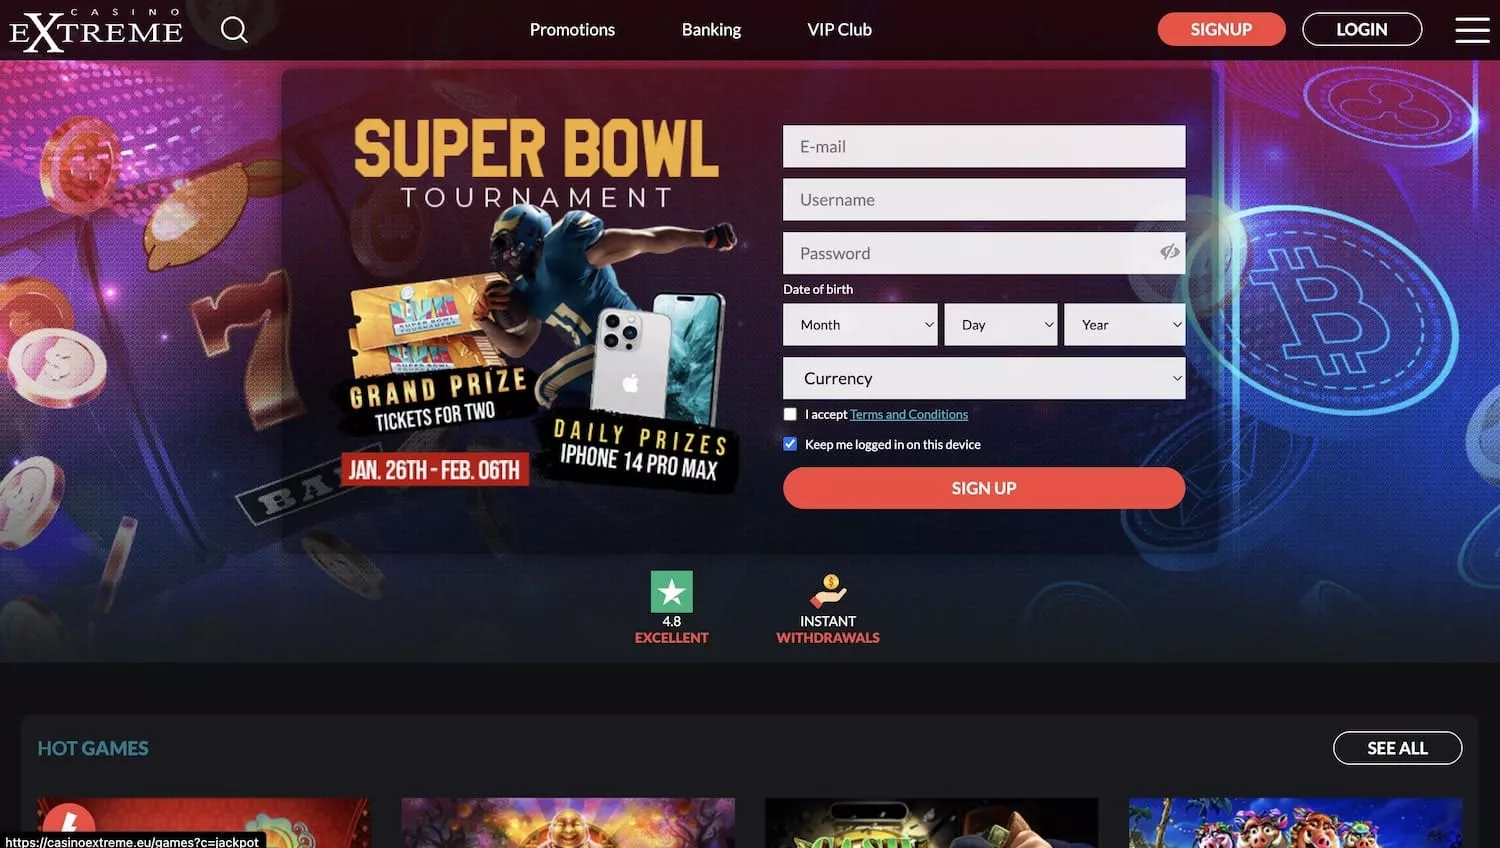Open the hamburger menu icon
This screenshot has width=1500, height=848.
[1472, 30]
